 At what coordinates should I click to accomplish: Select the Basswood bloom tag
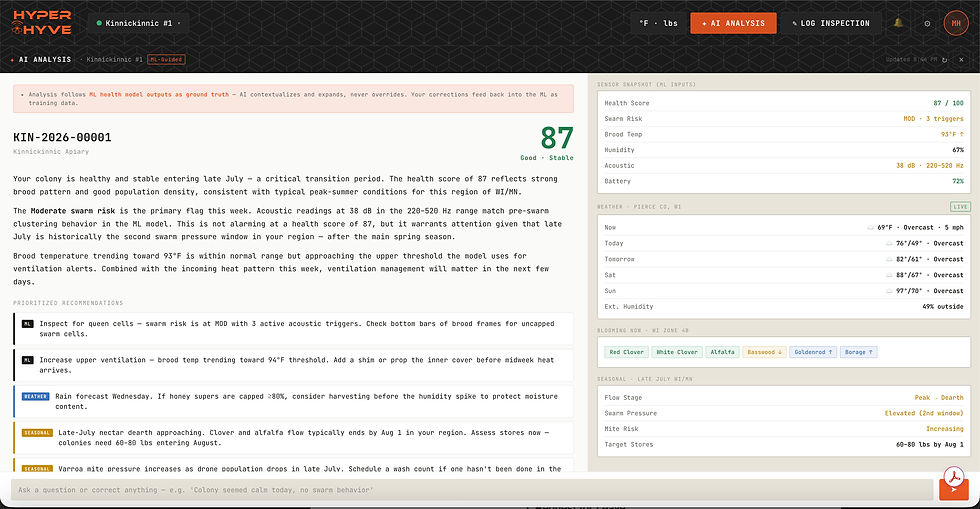pyautogui.click(x=764, y=352)
